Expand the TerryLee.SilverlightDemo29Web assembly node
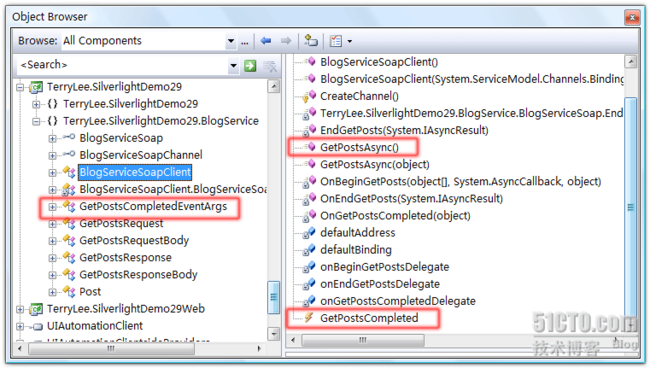650x368 pixels. 20,309
